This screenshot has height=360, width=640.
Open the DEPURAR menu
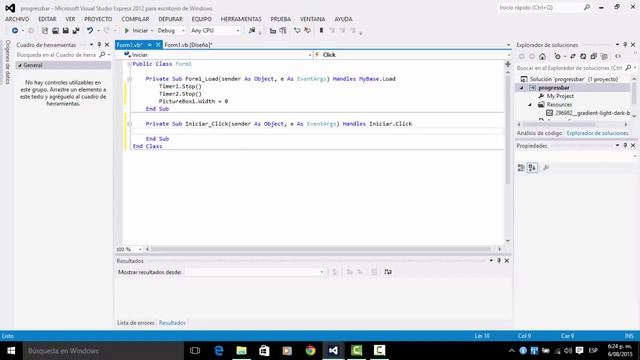tap(170, 19)
